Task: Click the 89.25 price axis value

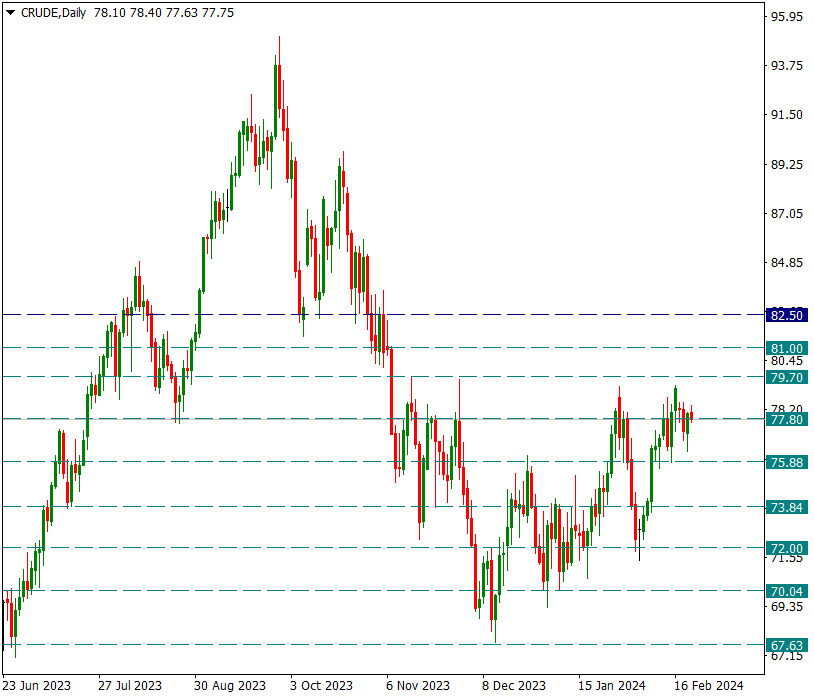Action: [x=786, y=165]
